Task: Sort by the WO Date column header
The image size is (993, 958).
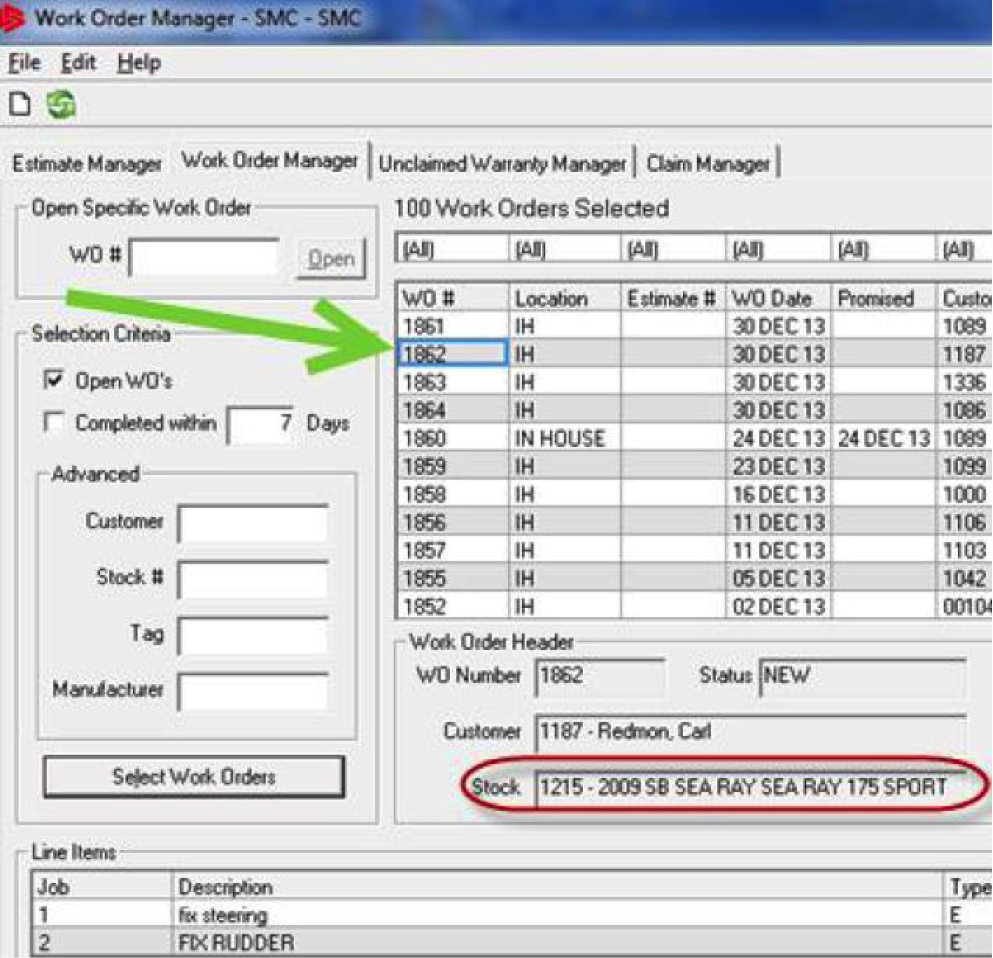Action: [778, 298]
